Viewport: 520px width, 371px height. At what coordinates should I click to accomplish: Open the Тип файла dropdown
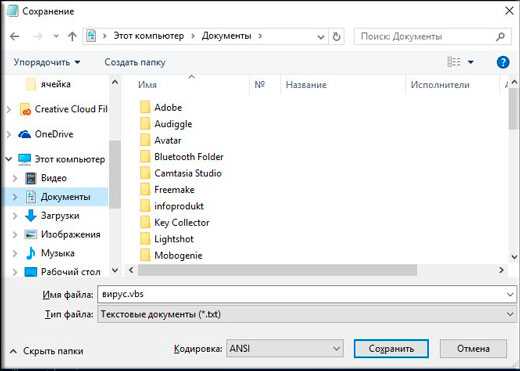point(307,314)
